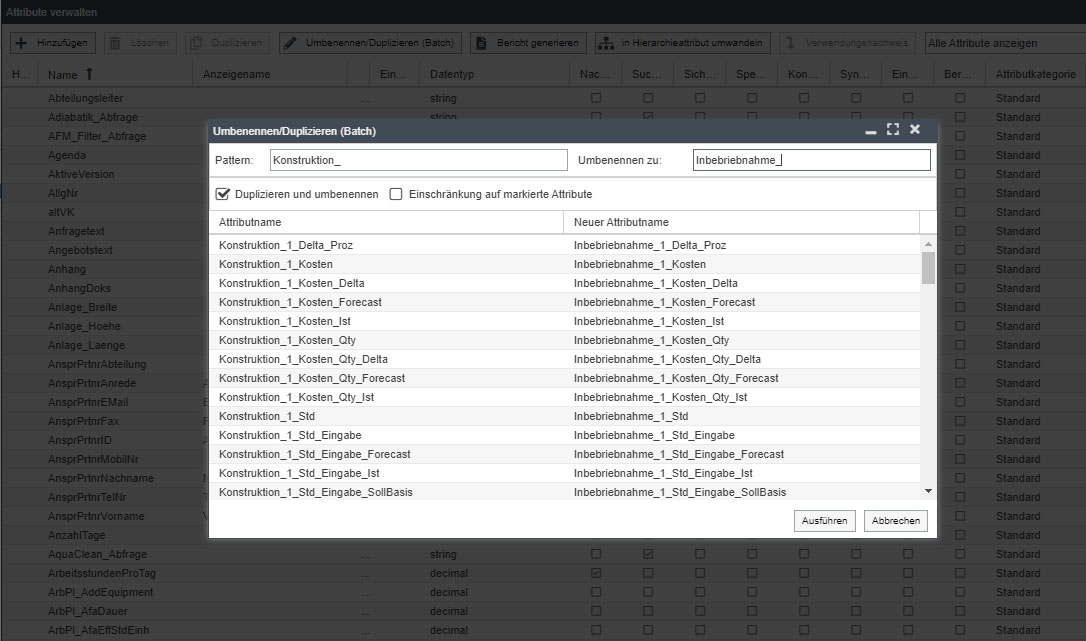Click the Spe... column header
The width and height of the screenshot is (1086, 641).
click(x=751, y=74)
